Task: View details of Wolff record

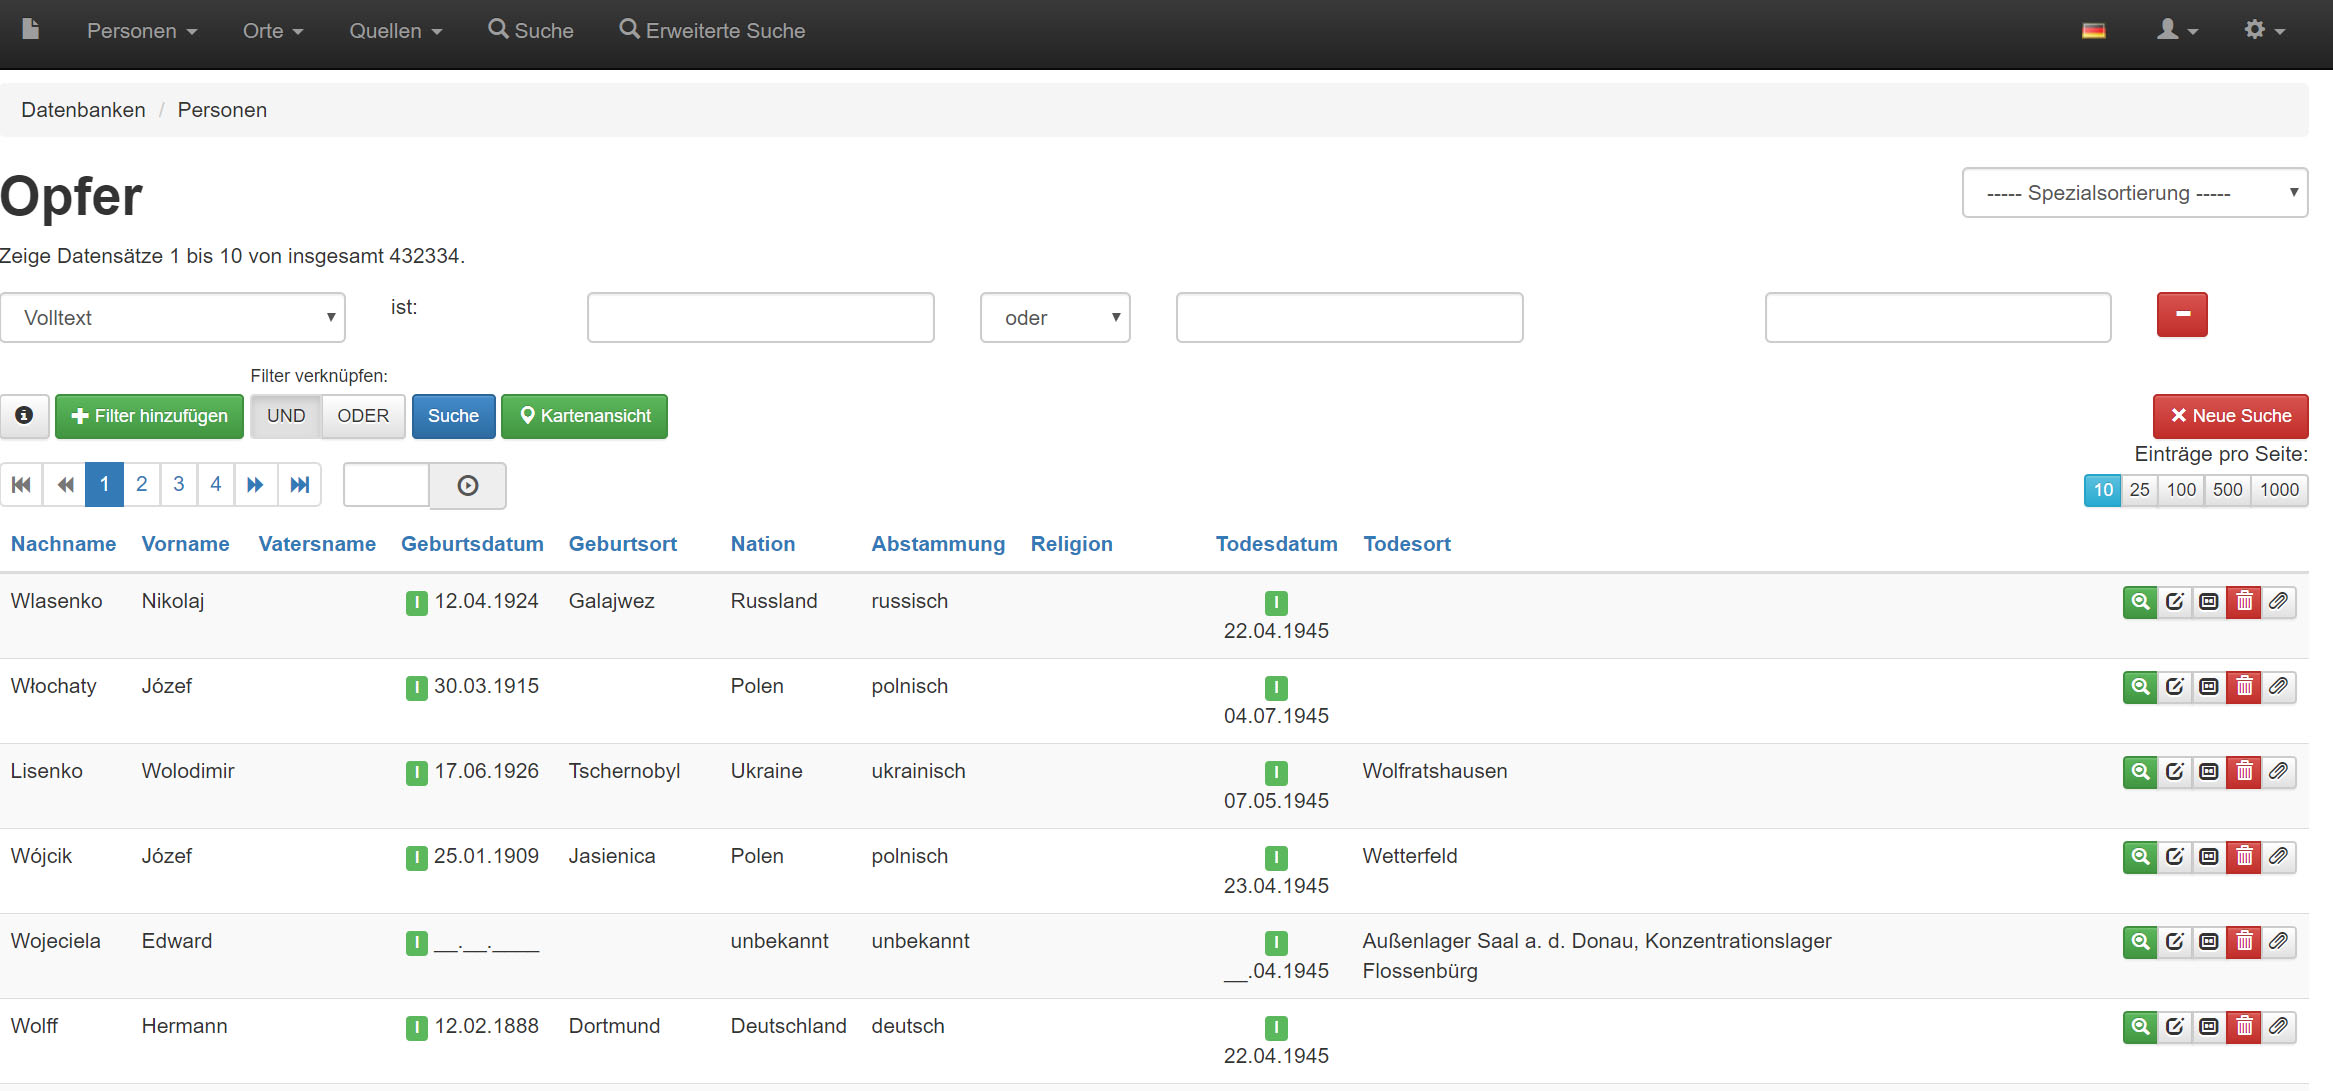Action: click(2140, 1027)
